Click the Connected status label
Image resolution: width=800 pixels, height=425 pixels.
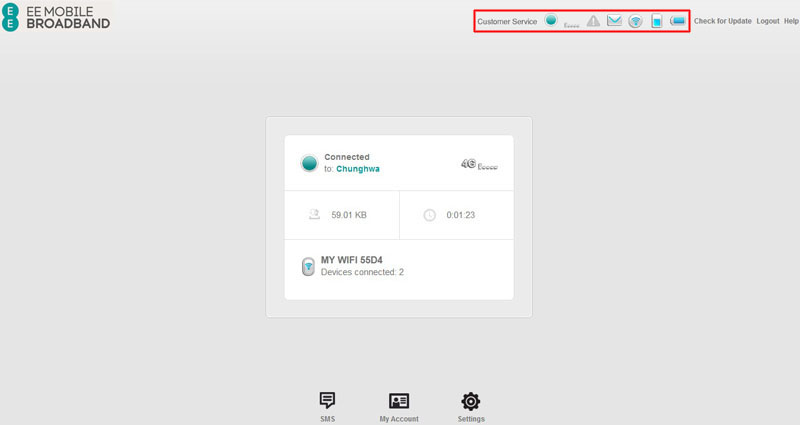coord(347,157)
